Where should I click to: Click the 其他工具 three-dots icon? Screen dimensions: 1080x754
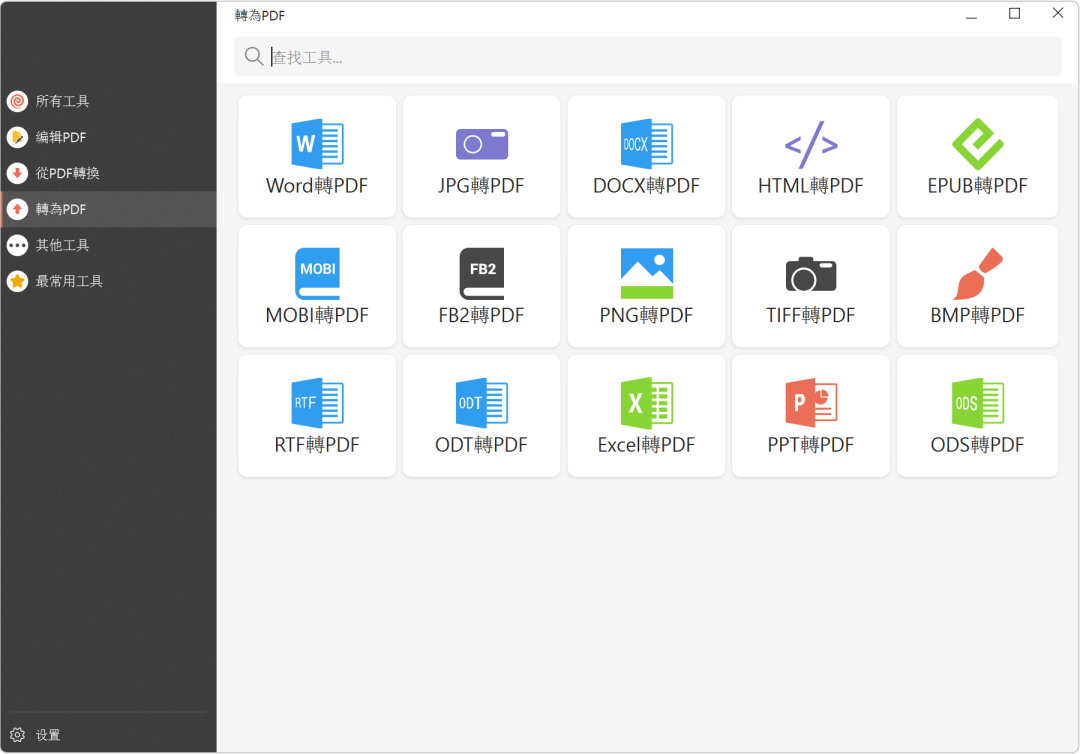coord(17,244)
